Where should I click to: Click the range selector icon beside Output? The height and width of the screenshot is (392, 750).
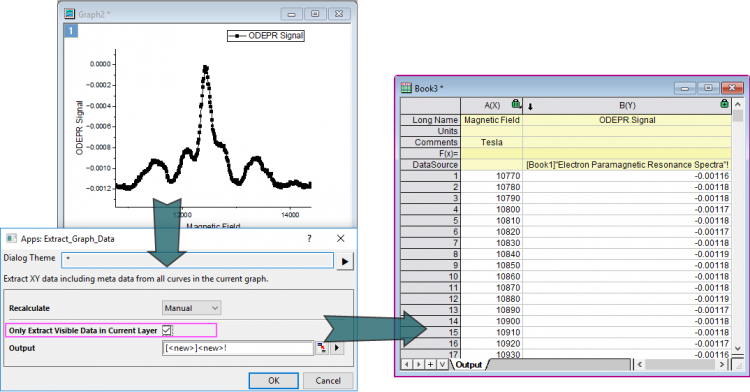coord(322,348)
